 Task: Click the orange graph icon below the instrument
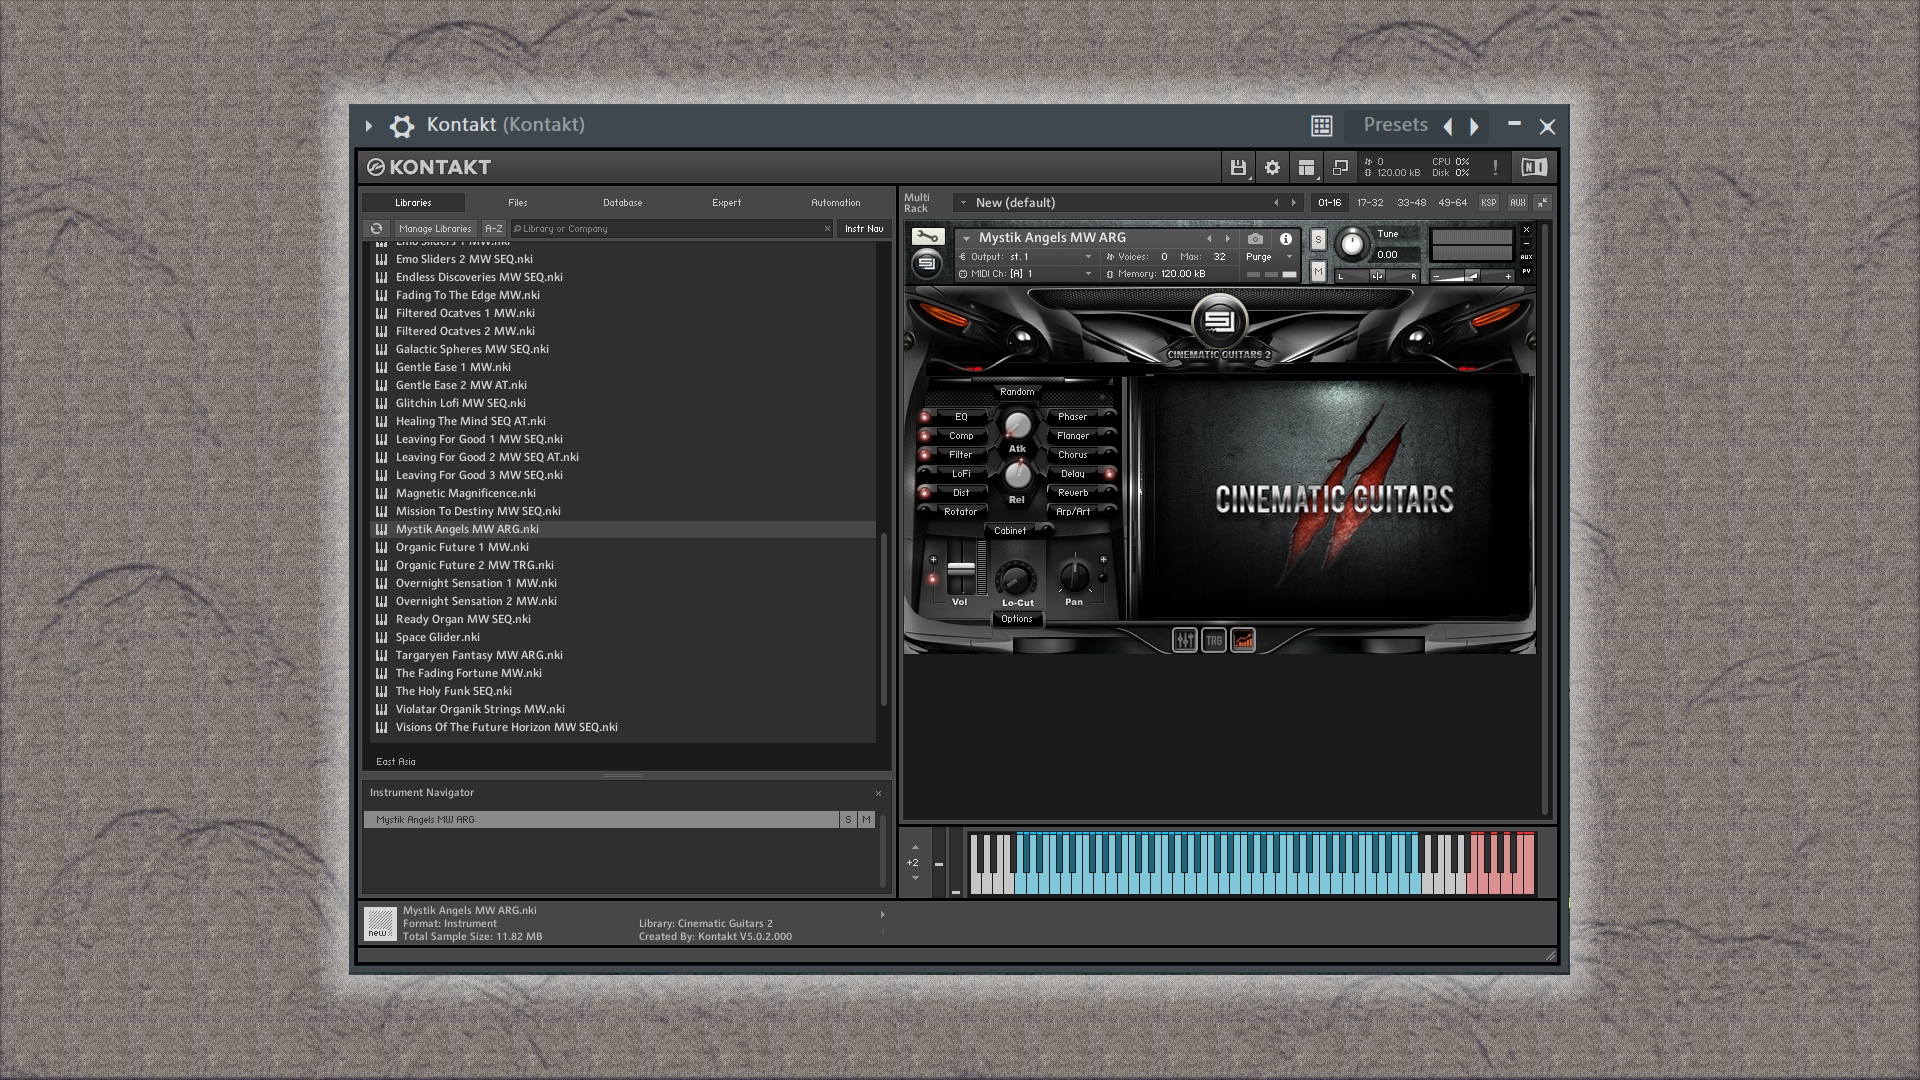[1242, 640]
